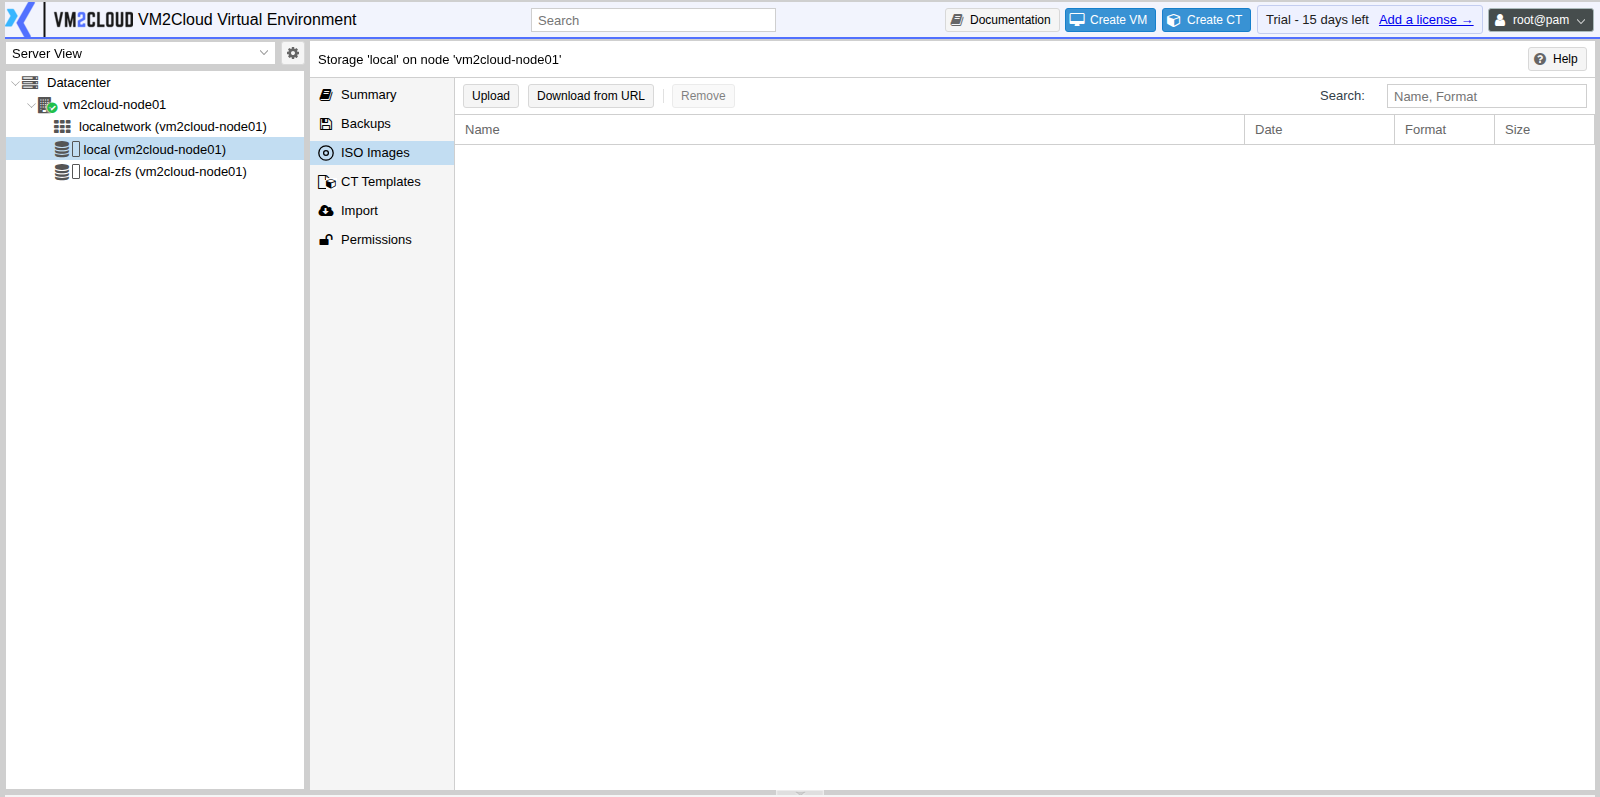Viewport: 1600px width, 797px height.
Task: Click the Permissions unlock icon
Action: point(326,240)
